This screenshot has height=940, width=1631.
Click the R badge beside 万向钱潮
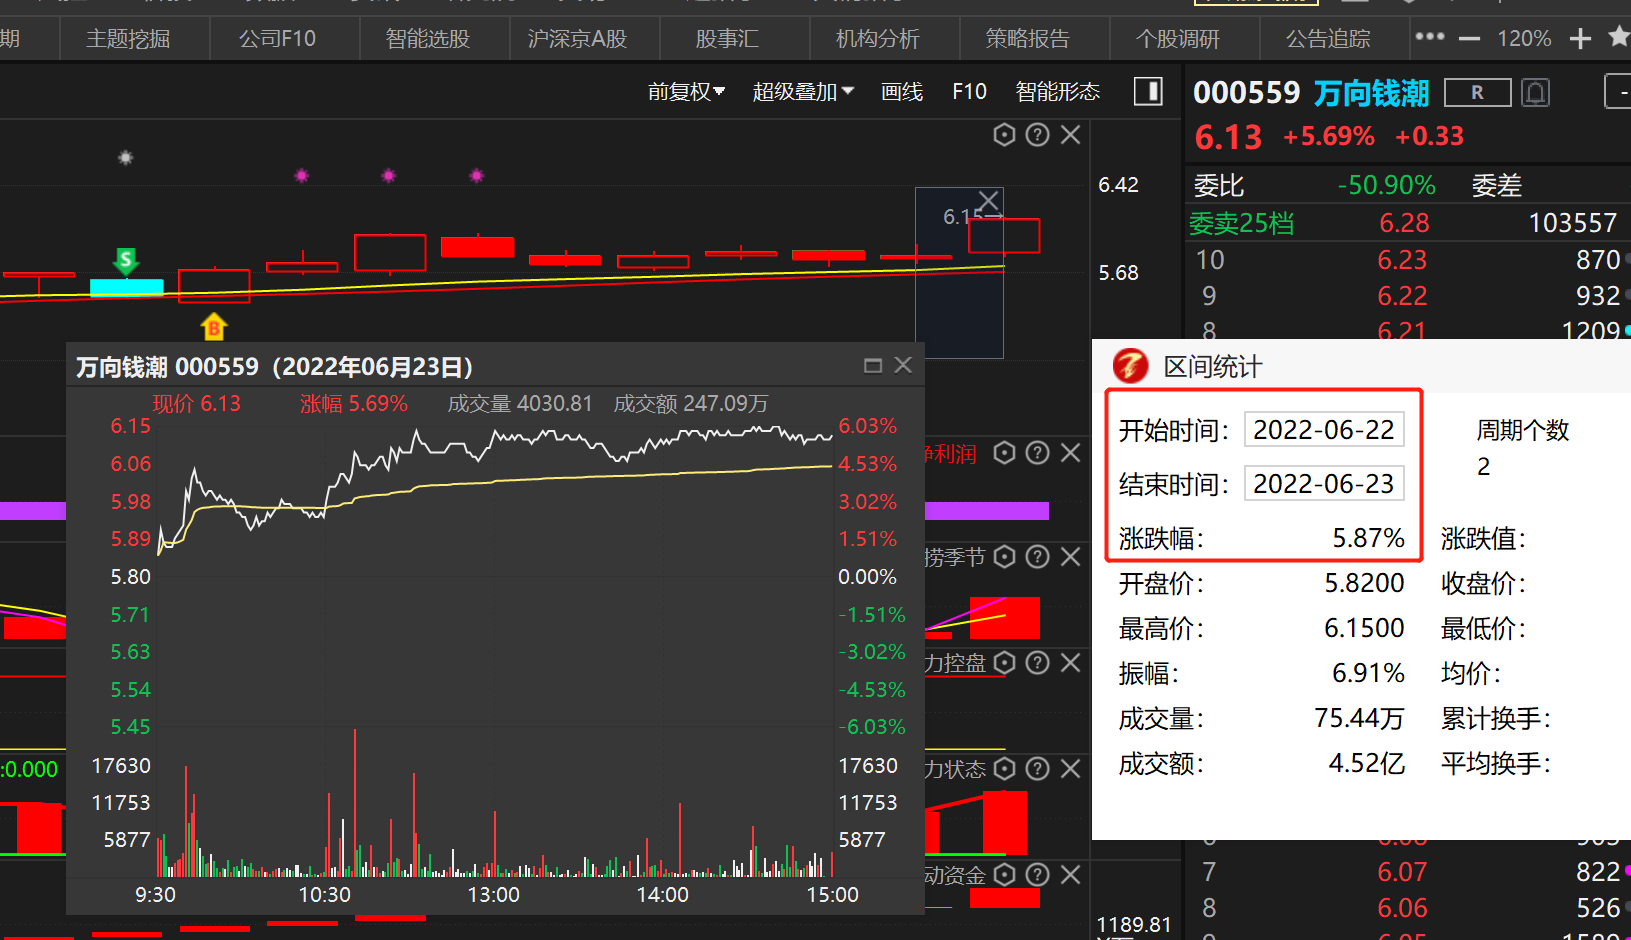click(x=1477, y=93)
